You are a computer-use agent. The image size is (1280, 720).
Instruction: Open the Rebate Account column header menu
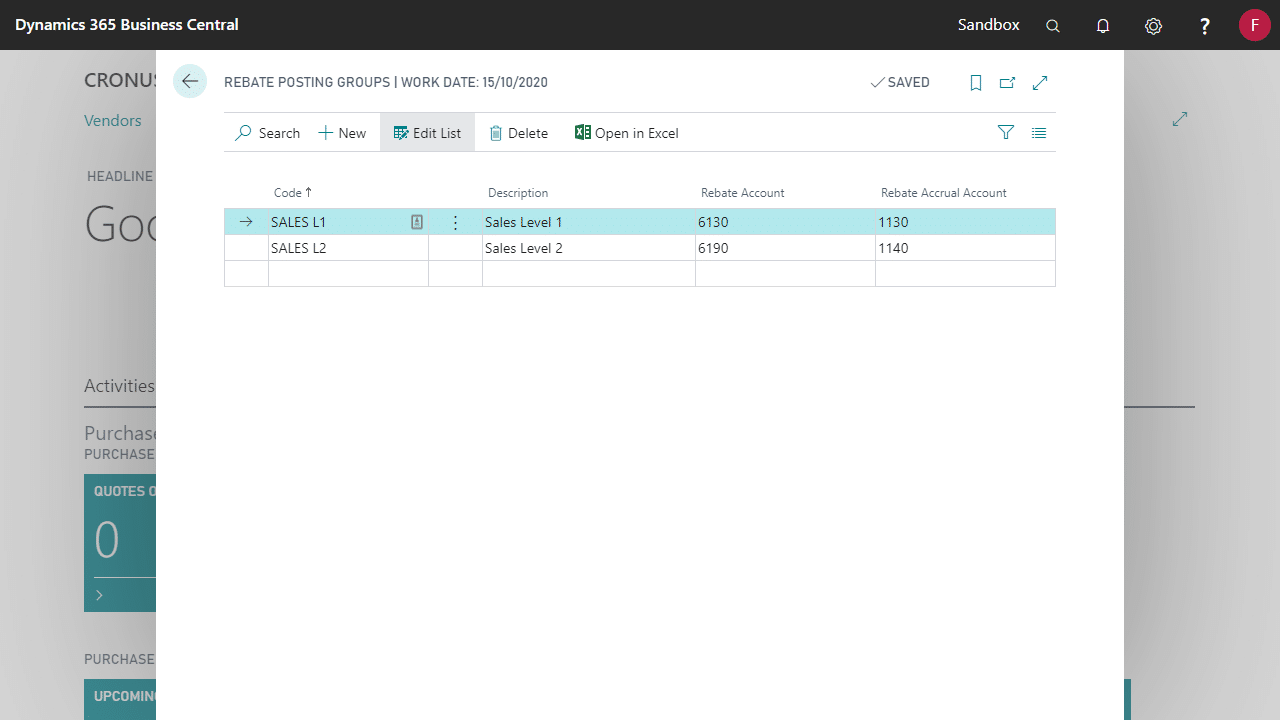(742, 193)
